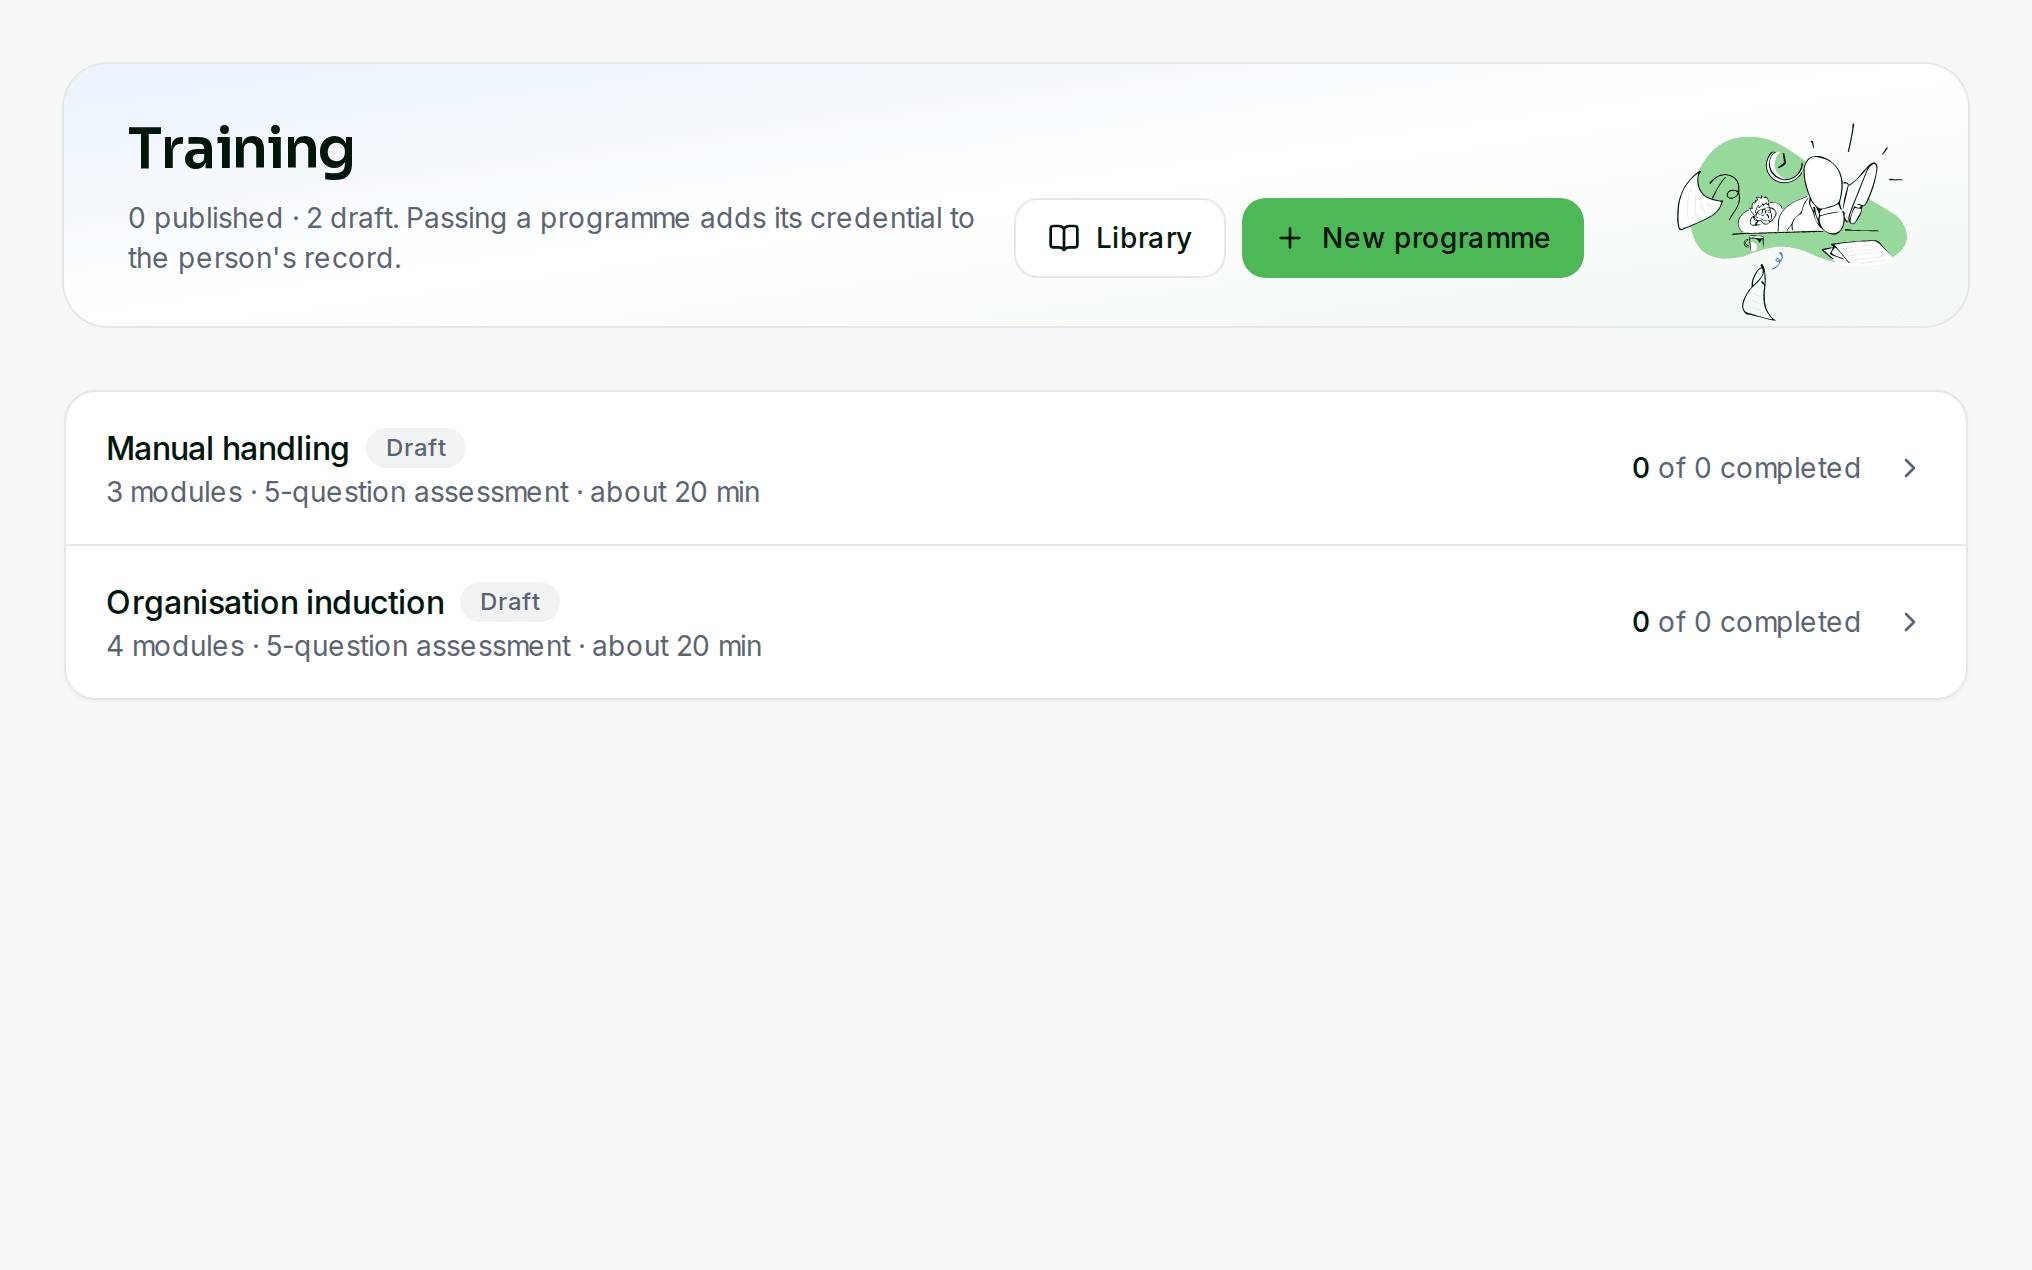Click the plus icon in New programme
The width and height of the screenshot is (2032, 1270).
(1289, 238)
